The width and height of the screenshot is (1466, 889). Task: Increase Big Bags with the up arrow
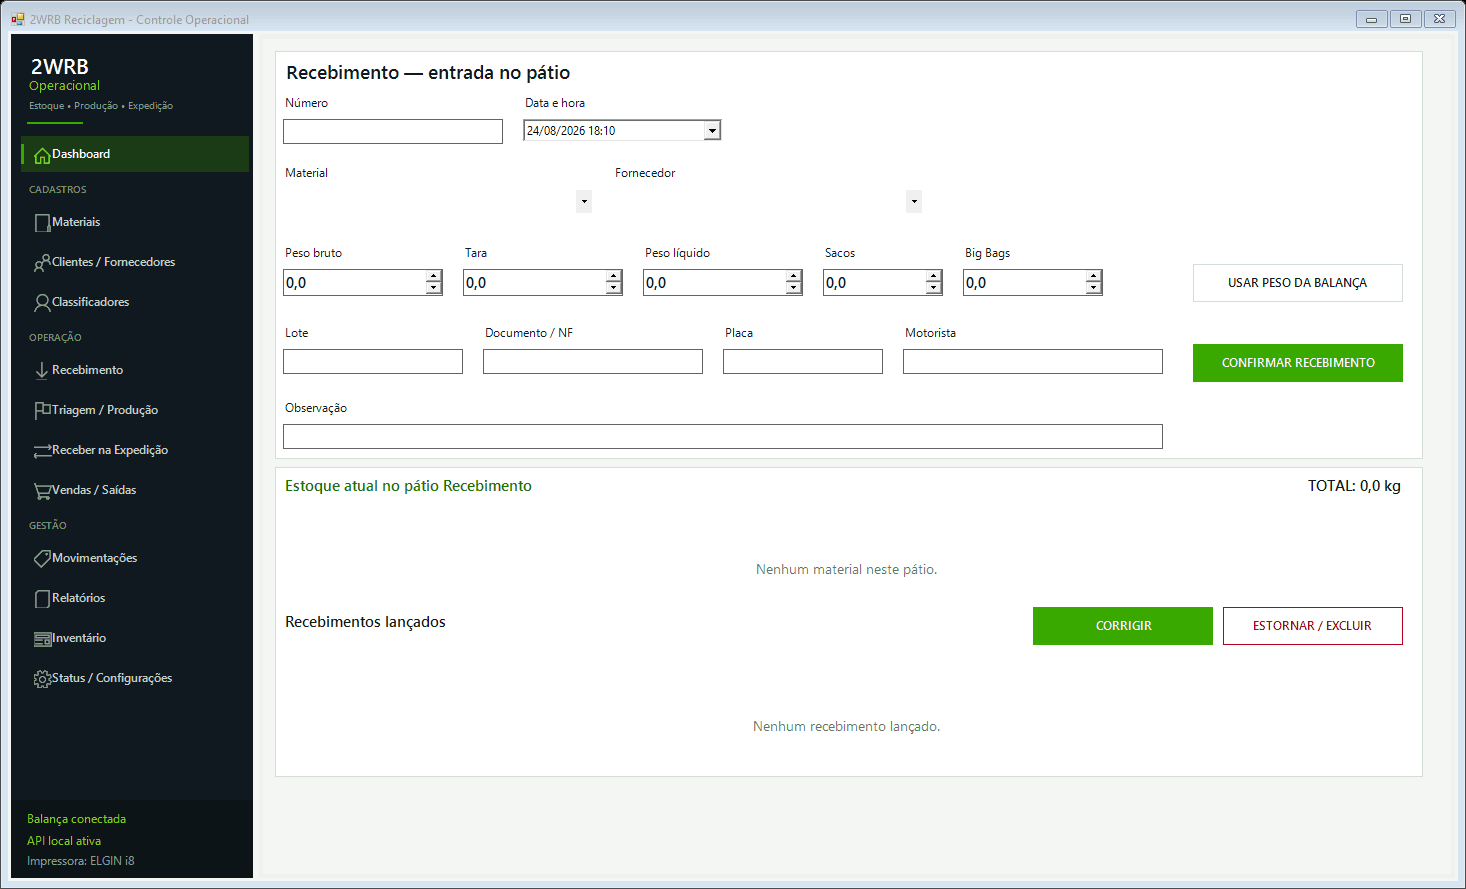coord(1094,276)
